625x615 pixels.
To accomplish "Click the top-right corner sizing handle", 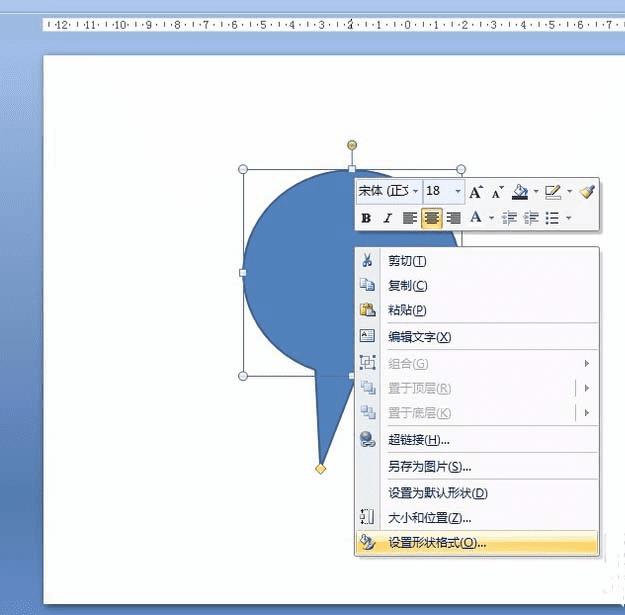I will coord(461,169).
